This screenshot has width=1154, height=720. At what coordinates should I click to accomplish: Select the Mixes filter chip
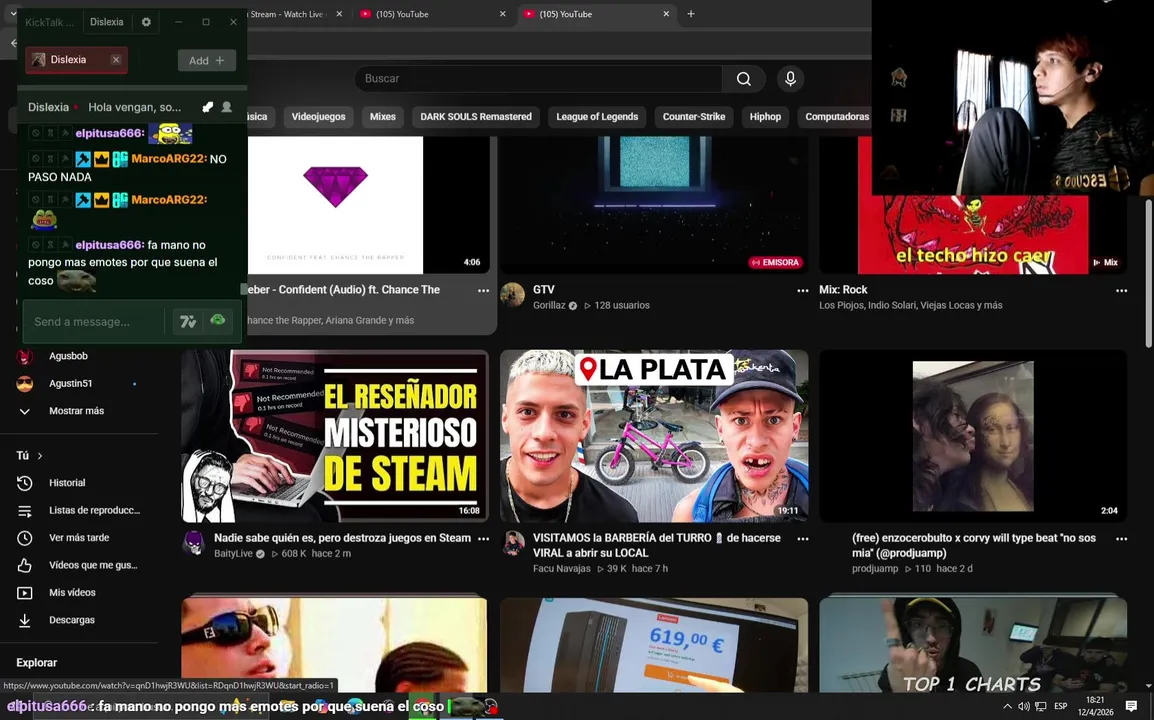(383, 116)
